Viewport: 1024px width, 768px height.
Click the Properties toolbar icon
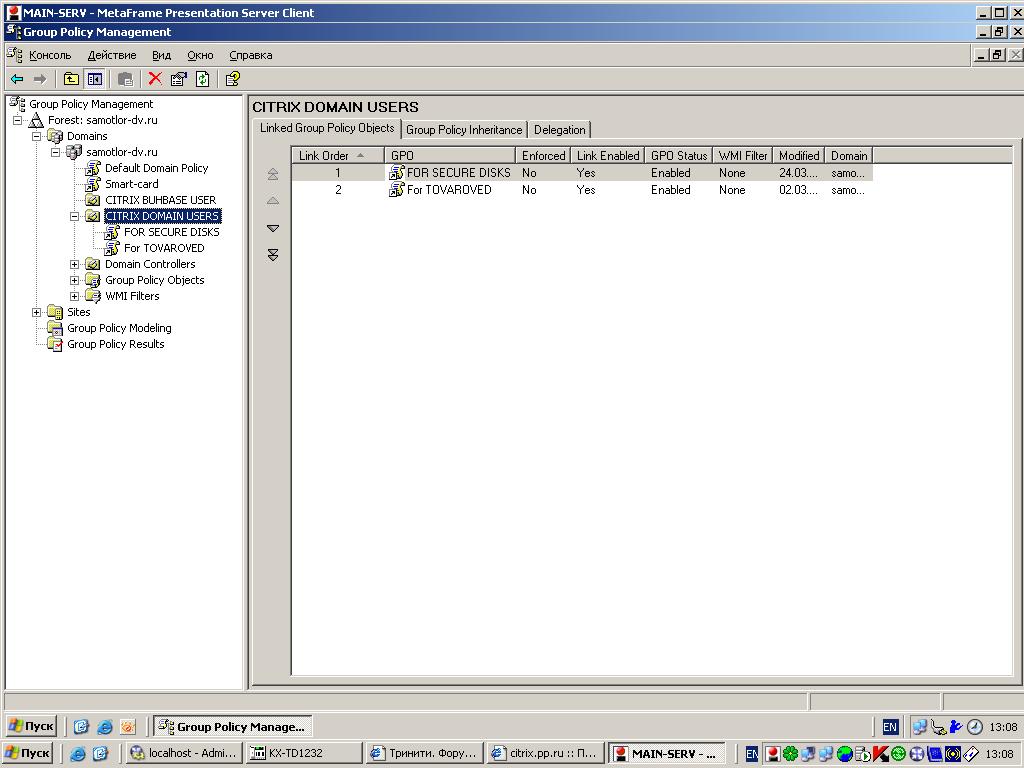(x=179, y=79)
